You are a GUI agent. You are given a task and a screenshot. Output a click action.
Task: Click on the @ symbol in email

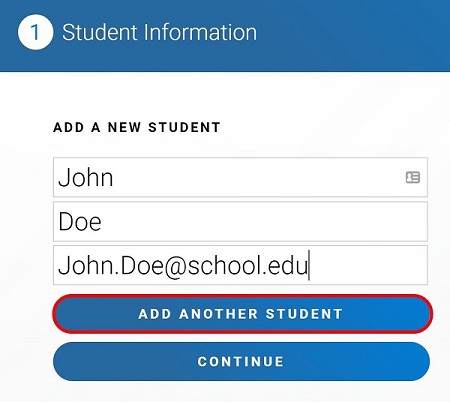click(175, 267)
